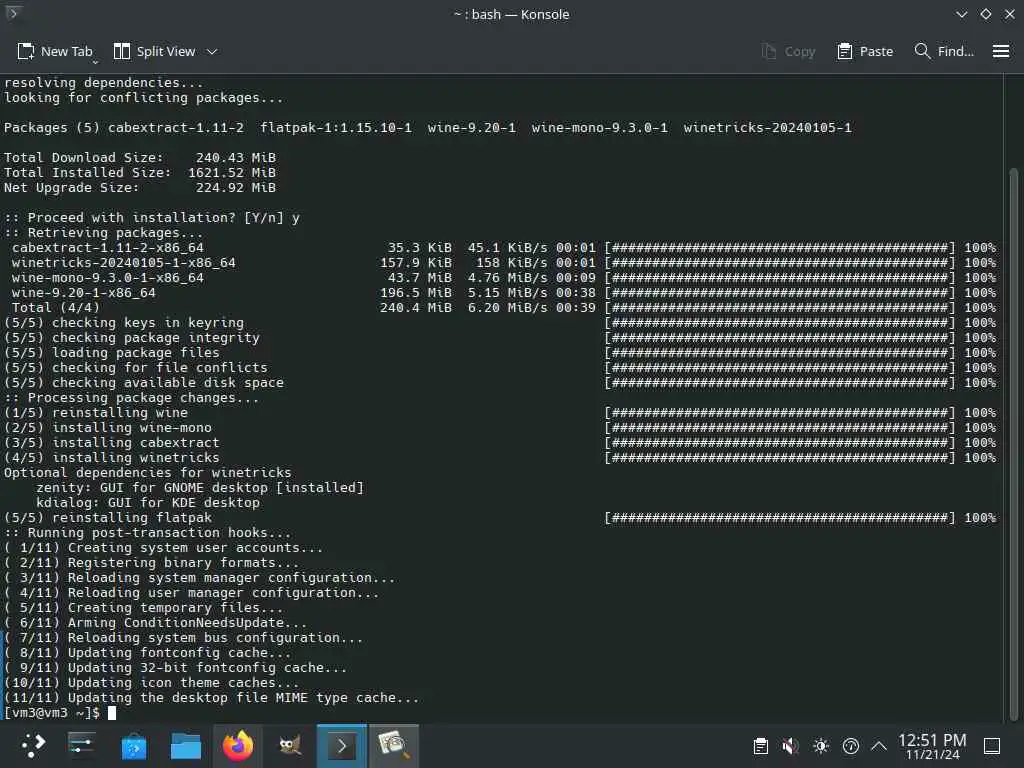This screenshot has width=1024, height=768.
Task: Expand the Split View chevron menu
Action: (212, 52)
